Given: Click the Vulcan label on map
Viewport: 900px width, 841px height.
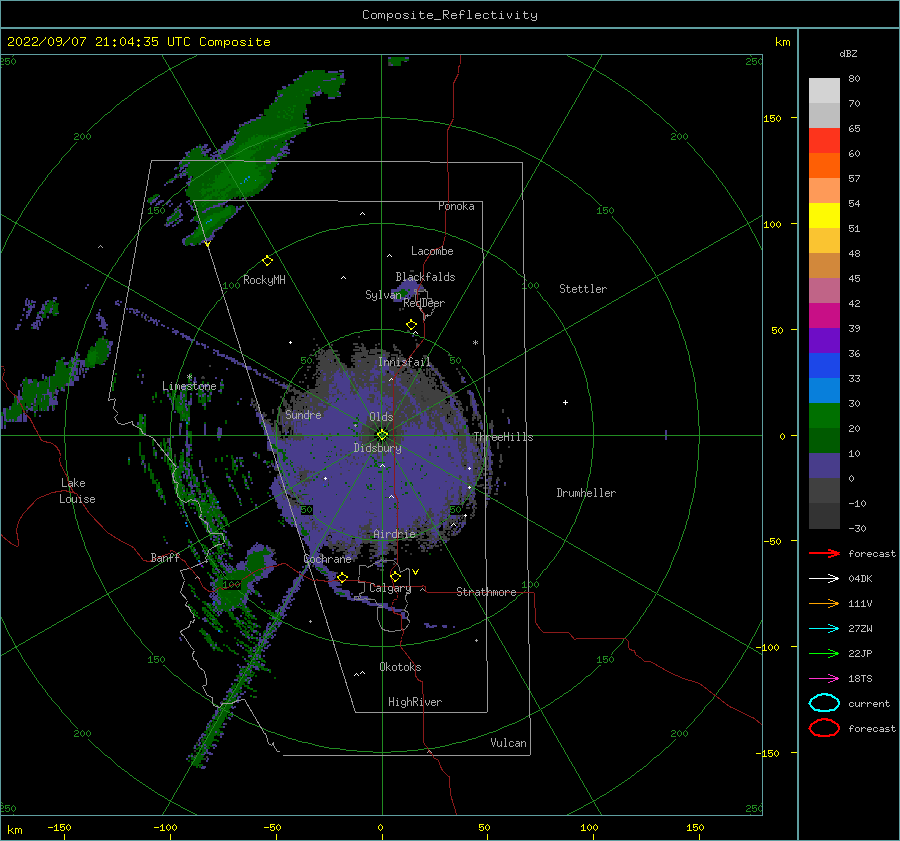Looking at the screenshot, I should (509, 743).
